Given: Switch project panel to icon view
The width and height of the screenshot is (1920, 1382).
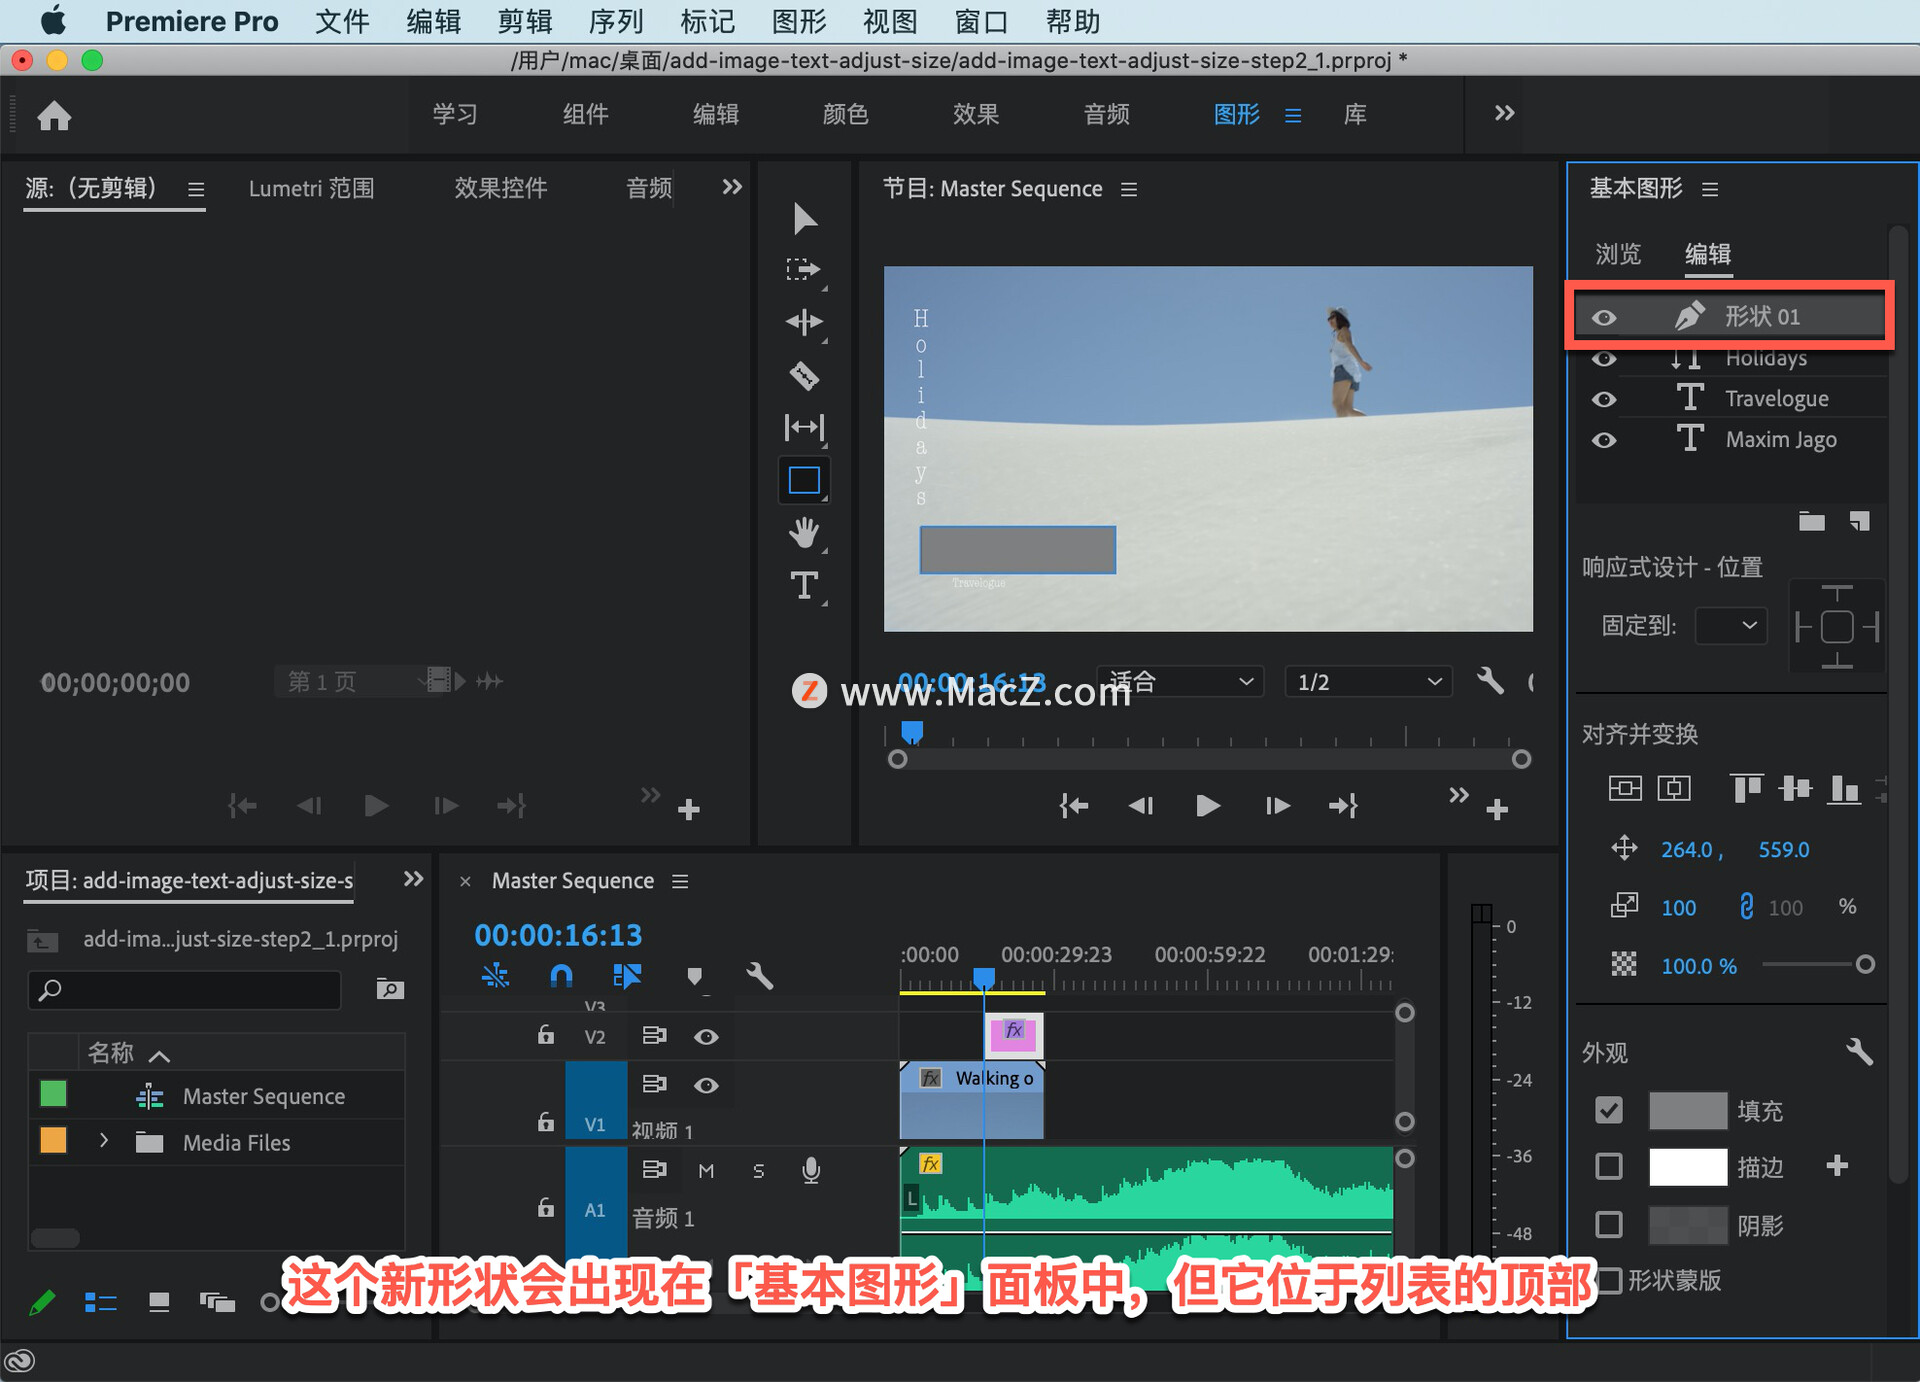Looking at the screenshot, I should 158,1302.
